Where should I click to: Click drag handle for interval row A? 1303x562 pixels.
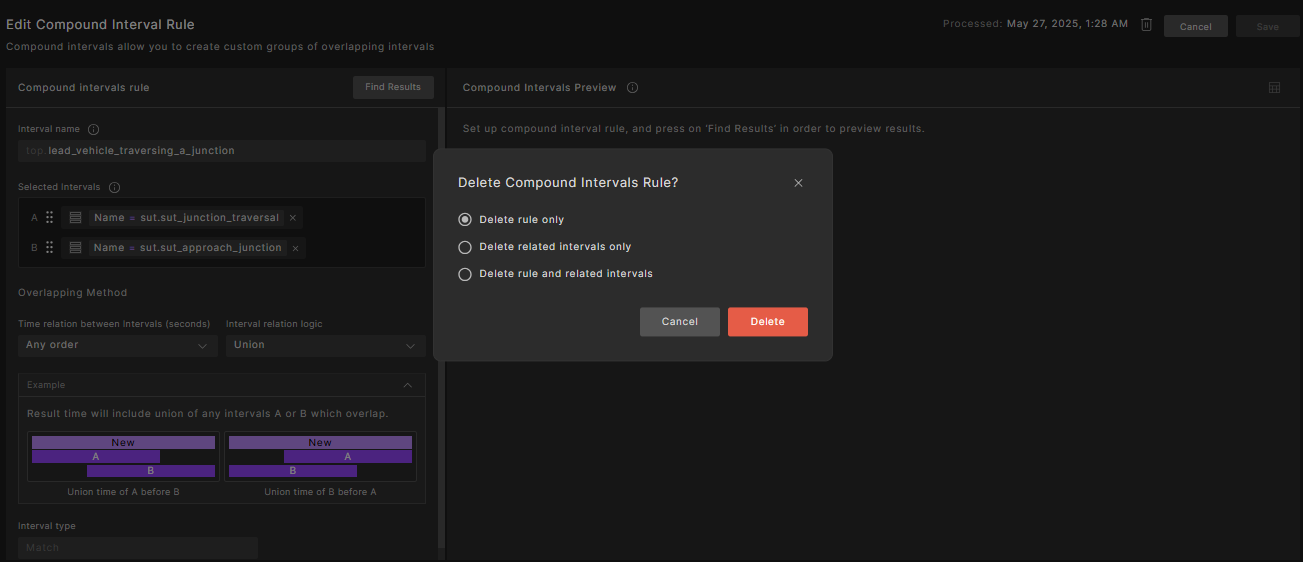(x=49, y=217)
